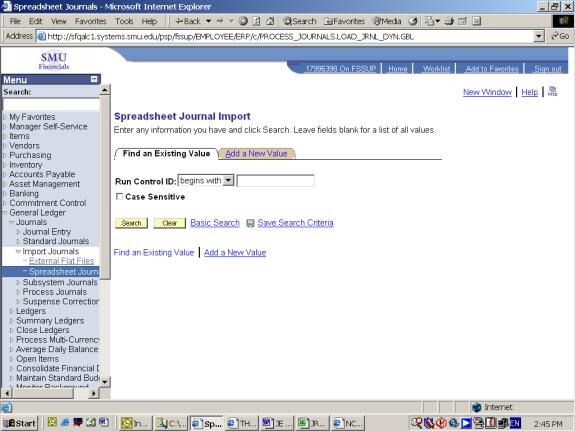Click the Print icon in toolbar
The width and height of the screenshot is (575, 432).
point(449,21)
